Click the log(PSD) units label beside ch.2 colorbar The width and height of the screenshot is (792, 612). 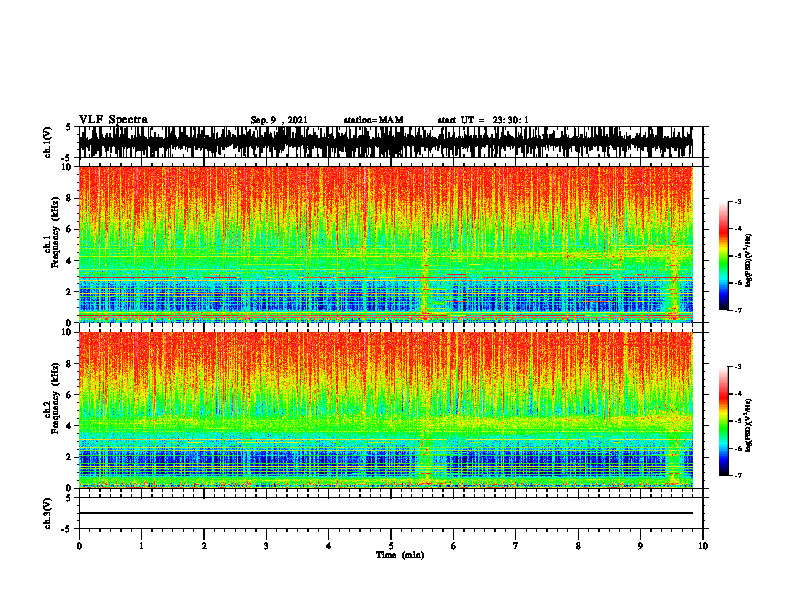749,424
